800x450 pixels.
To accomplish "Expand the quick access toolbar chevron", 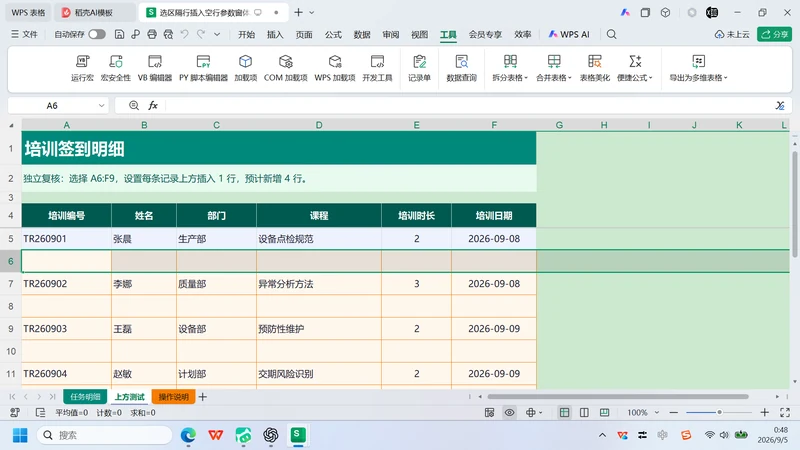I will 217,34.
